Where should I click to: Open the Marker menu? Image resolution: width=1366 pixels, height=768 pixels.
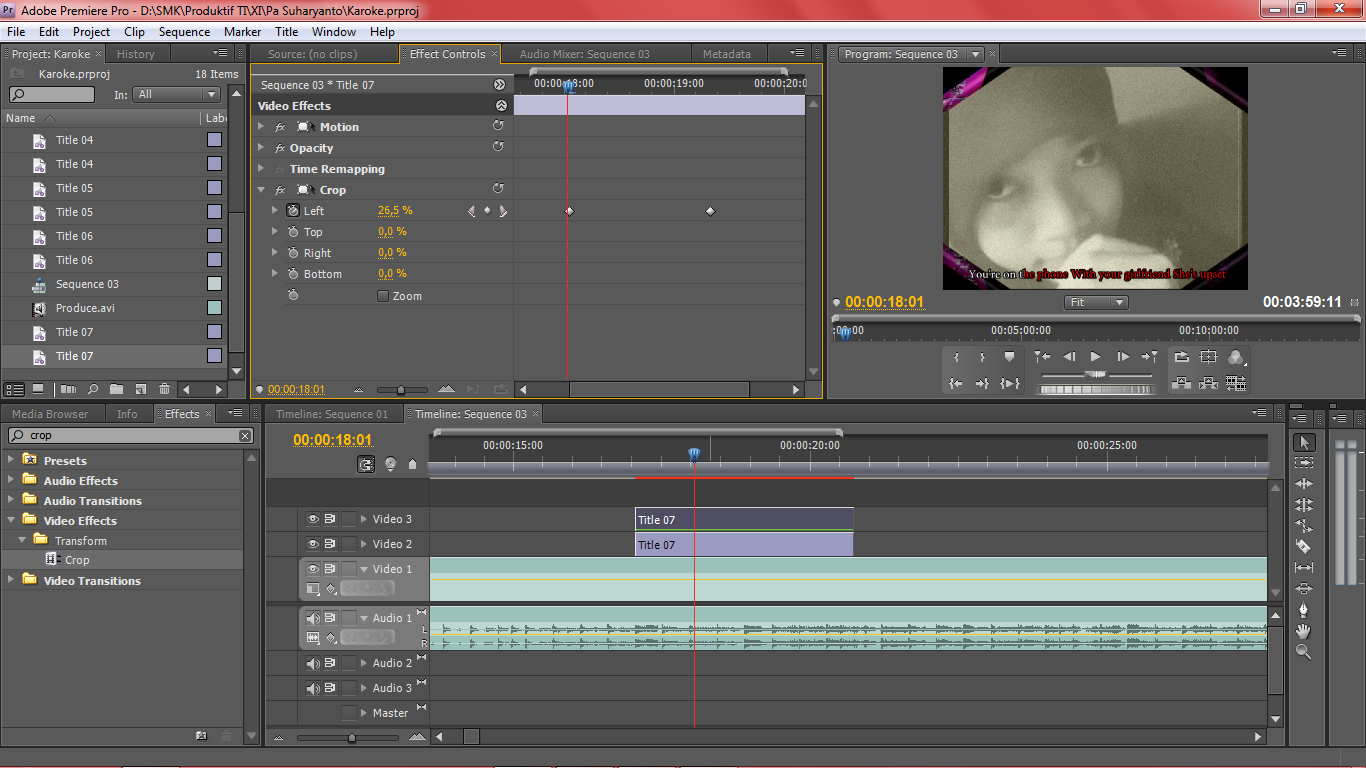(x=242, y=32)
